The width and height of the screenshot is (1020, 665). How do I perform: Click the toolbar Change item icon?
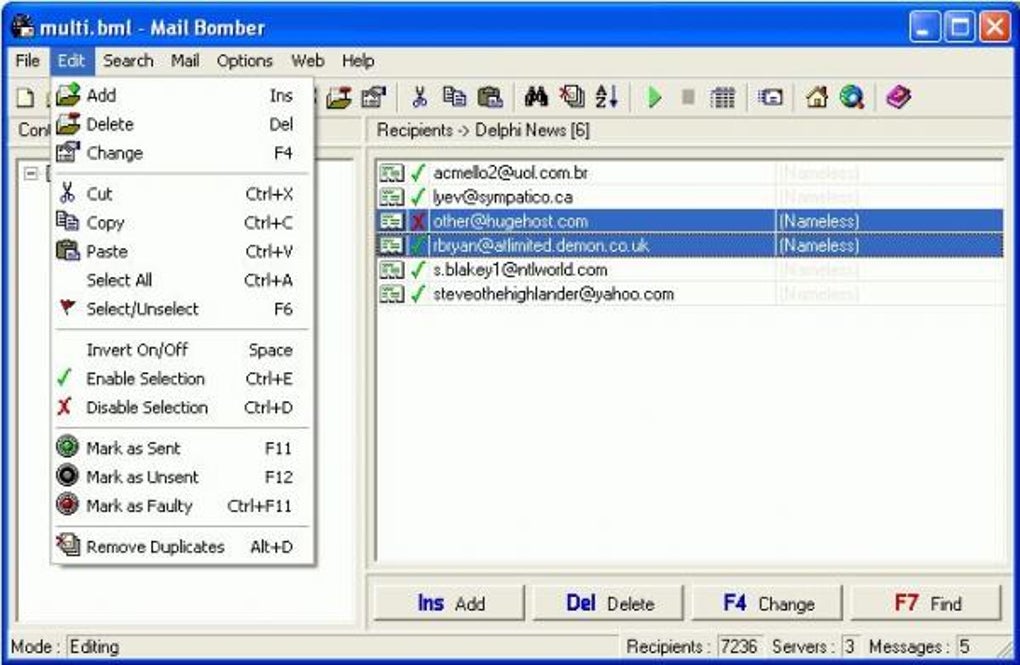tap(373, 98)
